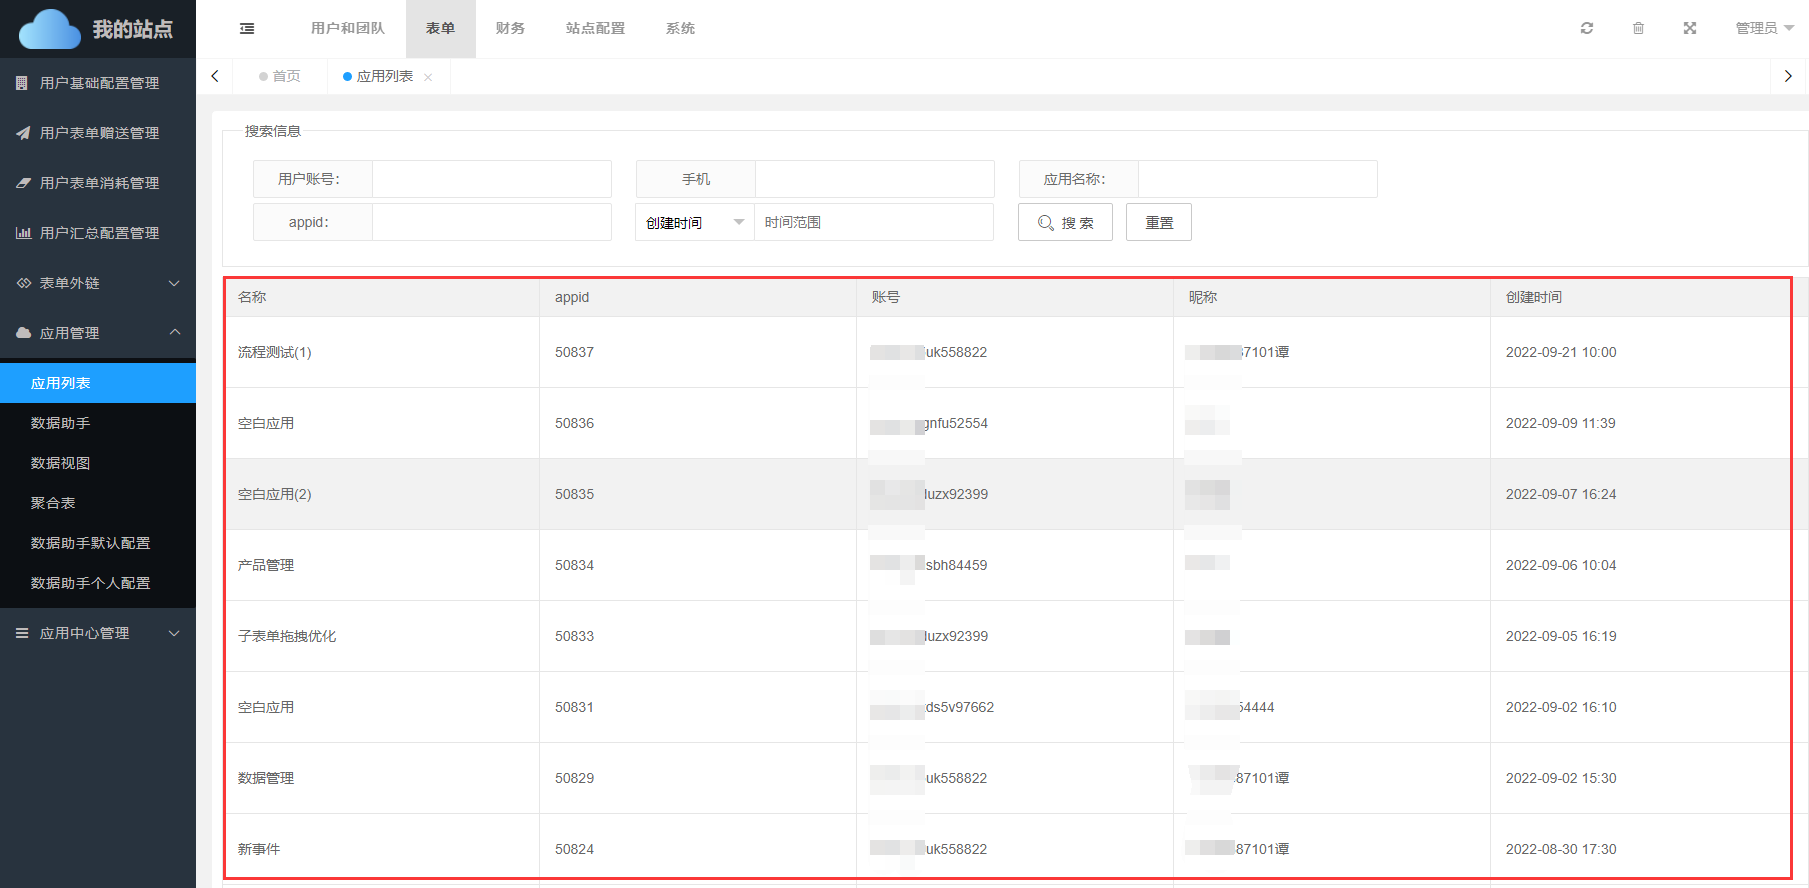Click the refresh icon in top bar

point(1586,28)
